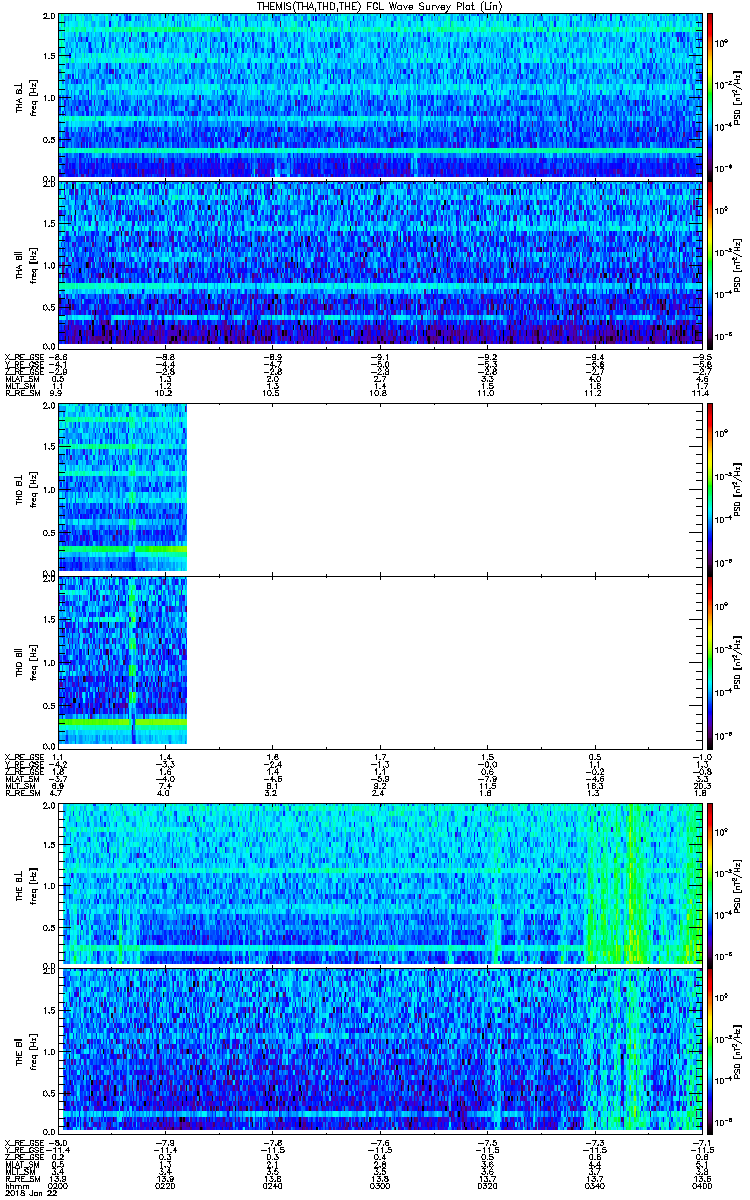
Task: Click the '0300' time tick label
Action: 380,1184
